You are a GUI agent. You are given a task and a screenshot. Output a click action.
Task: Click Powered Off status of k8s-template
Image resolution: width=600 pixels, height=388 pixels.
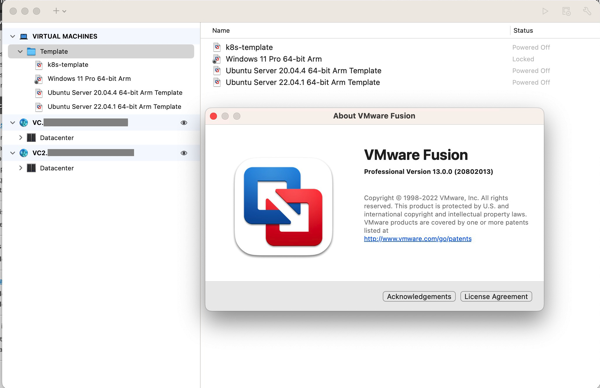pos(531,47)
